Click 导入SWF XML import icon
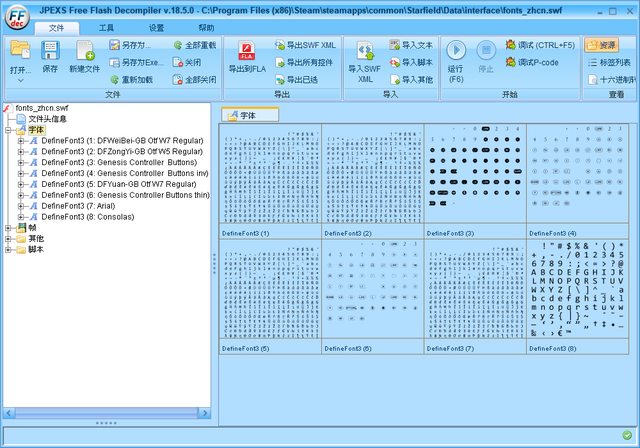 (x=365, y=52)
